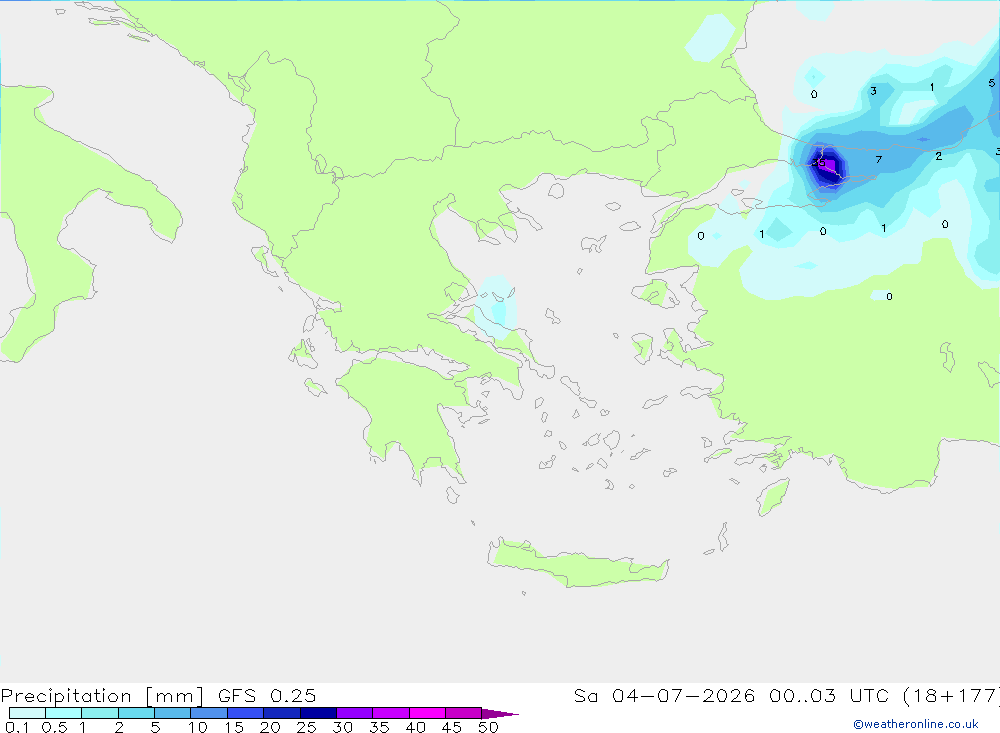Click the legend label '45'
Image resolution: width=1000 pixels, height=733 pixels.
tap(452, 727)
